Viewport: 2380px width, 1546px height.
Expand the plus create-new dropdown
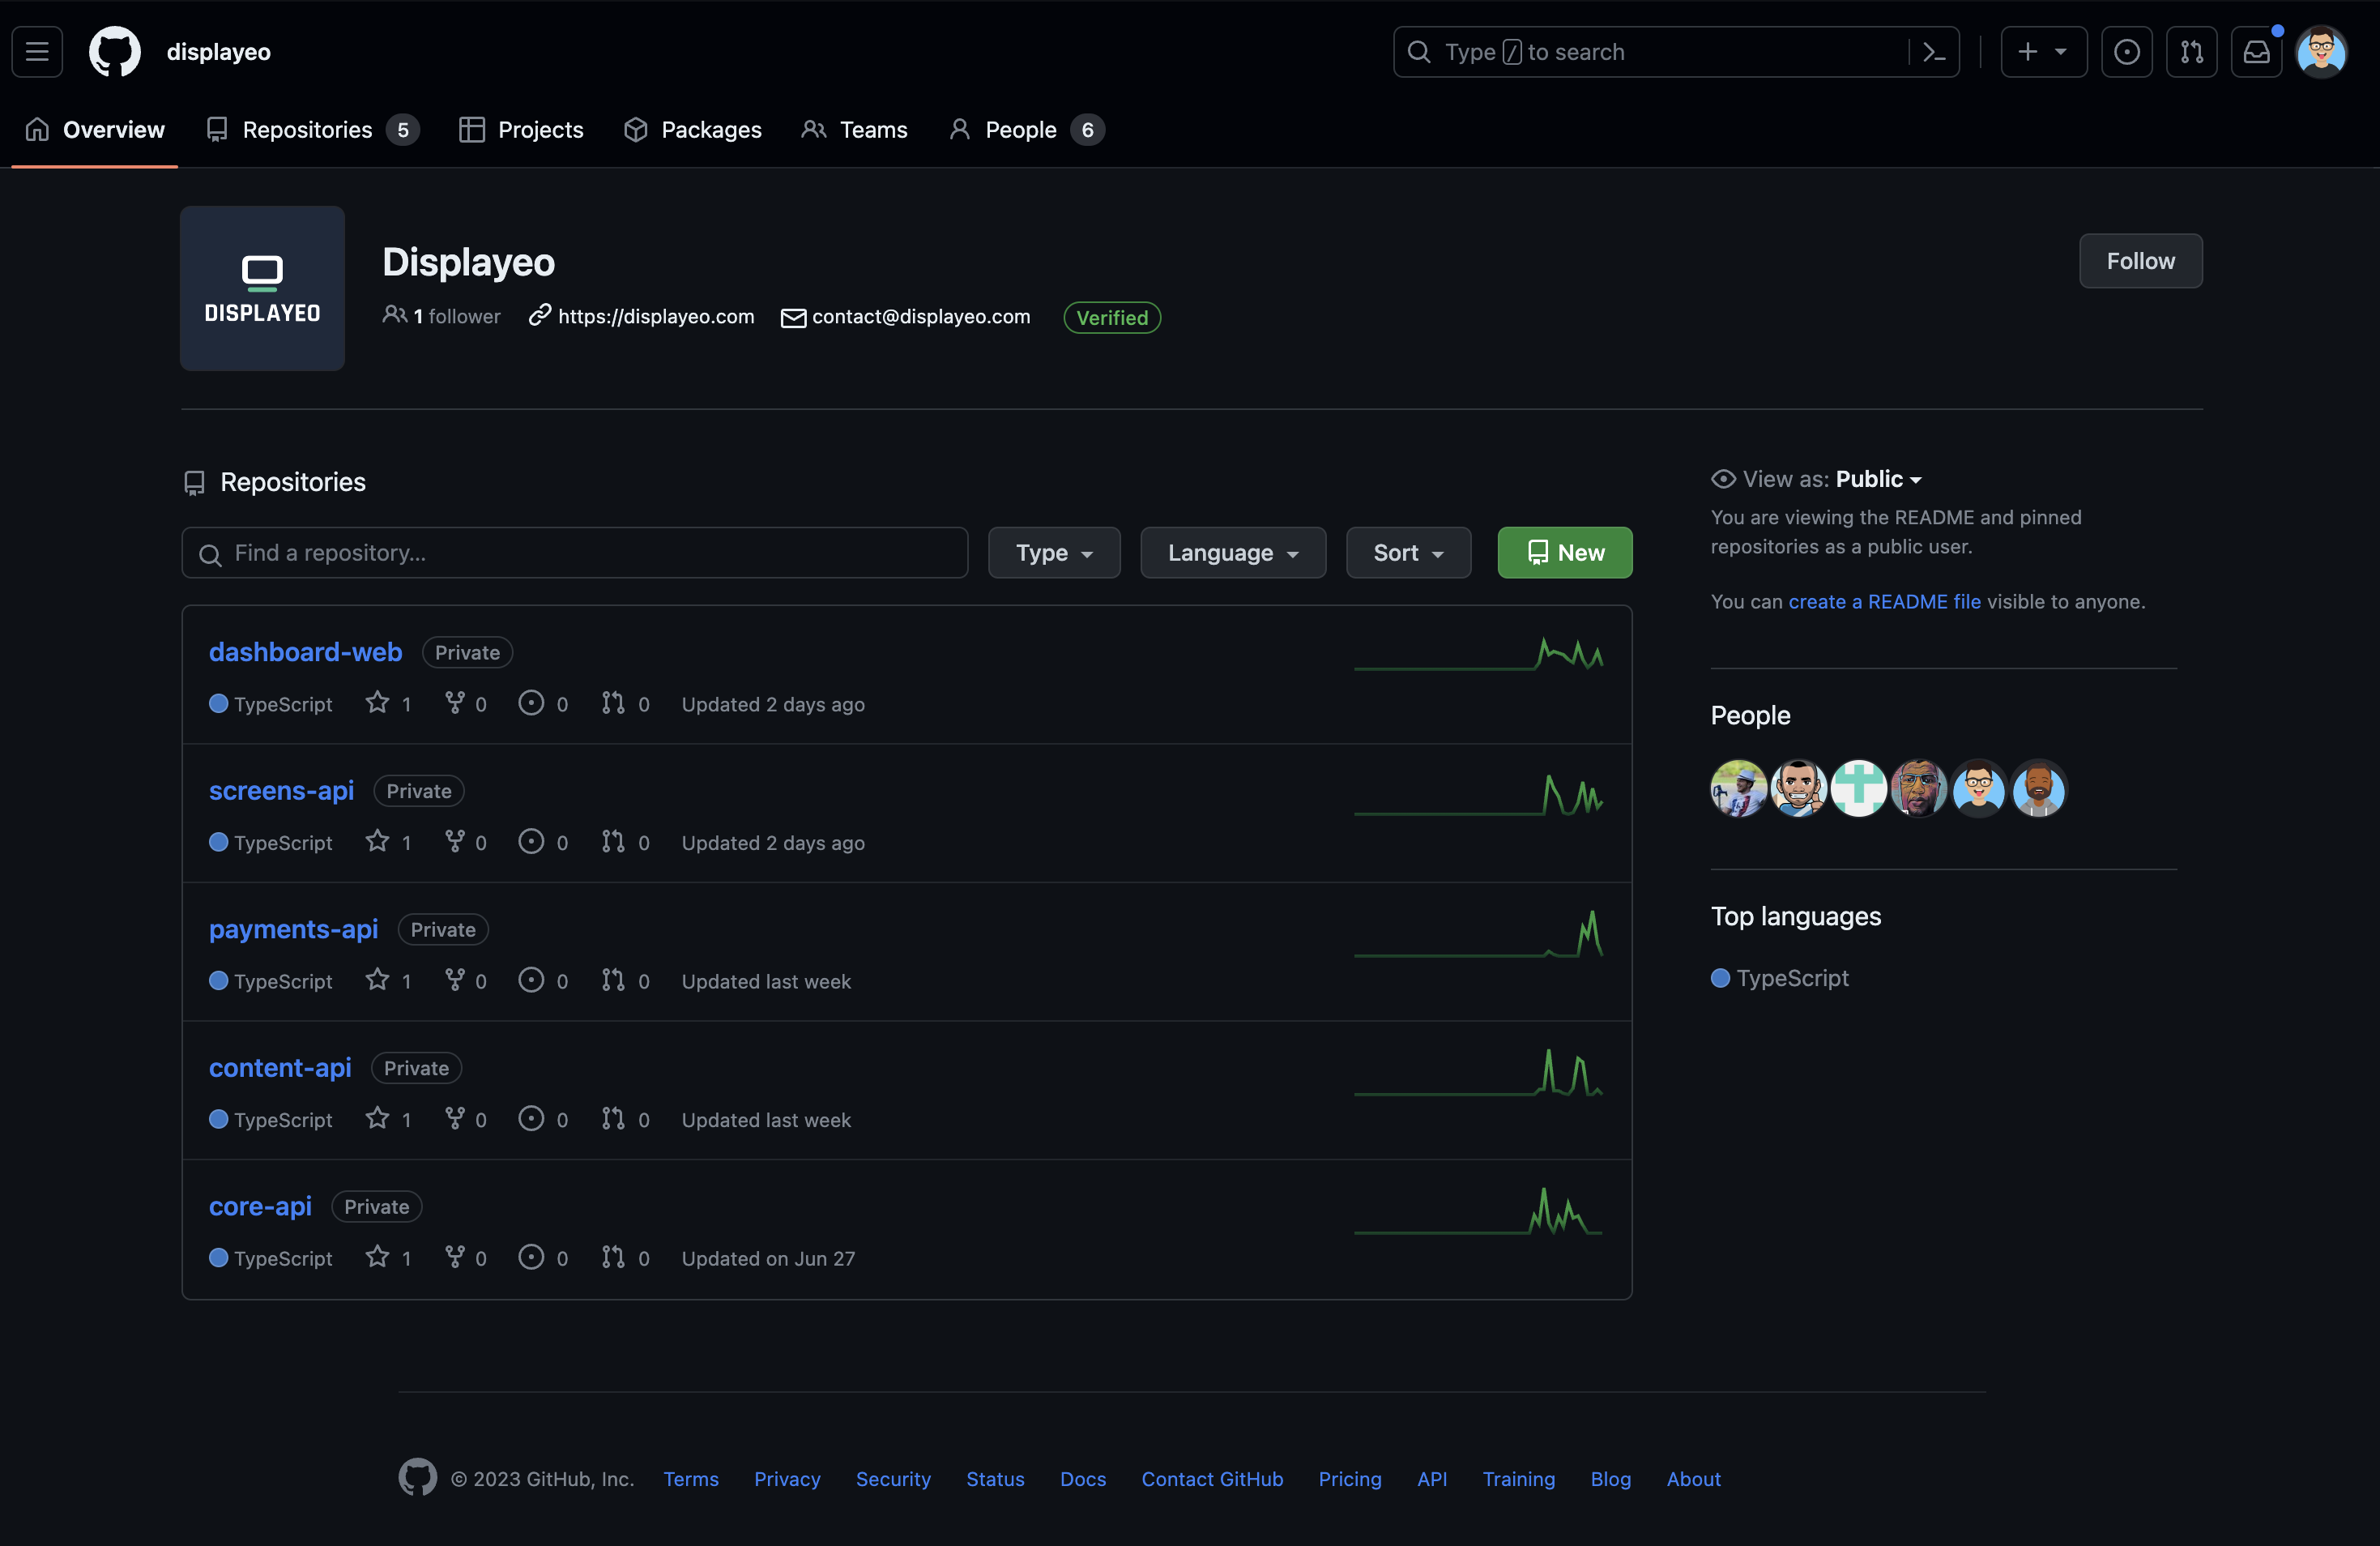coord(2043,51)
